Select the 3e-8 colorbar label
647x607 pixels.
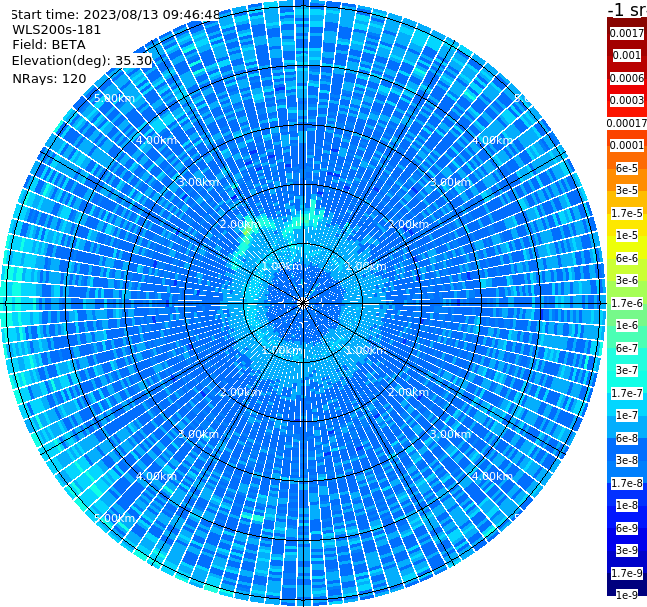[x=627, y=460]
